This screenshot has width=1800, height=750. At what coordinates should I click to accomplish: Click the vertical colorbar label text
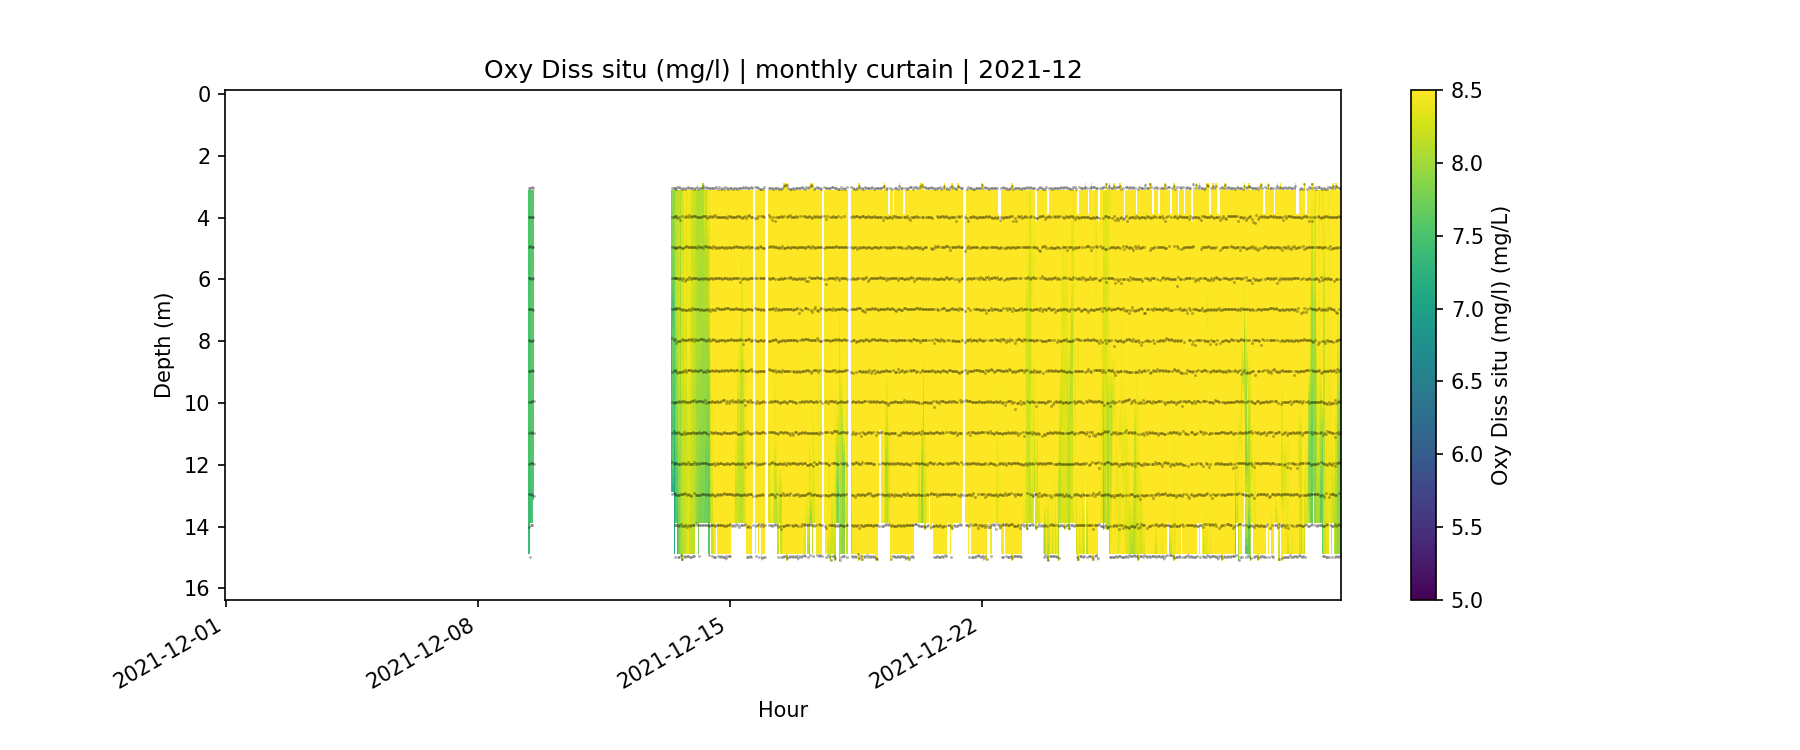[1499, 345]
